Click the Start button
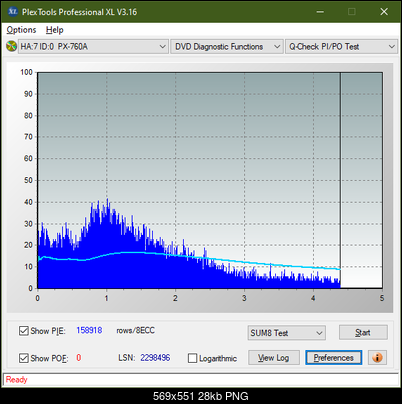402x404 pixels. [363, 333]
